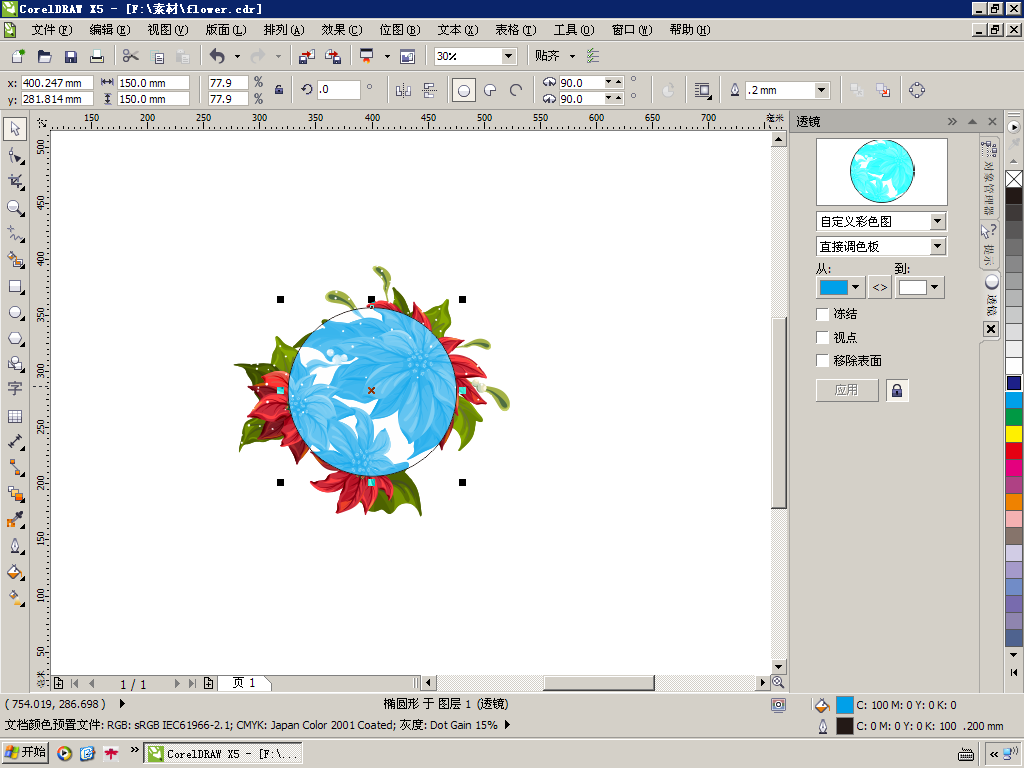Open the outline width dropdown
1024x768 pixels.
click(x=822, y=90)
